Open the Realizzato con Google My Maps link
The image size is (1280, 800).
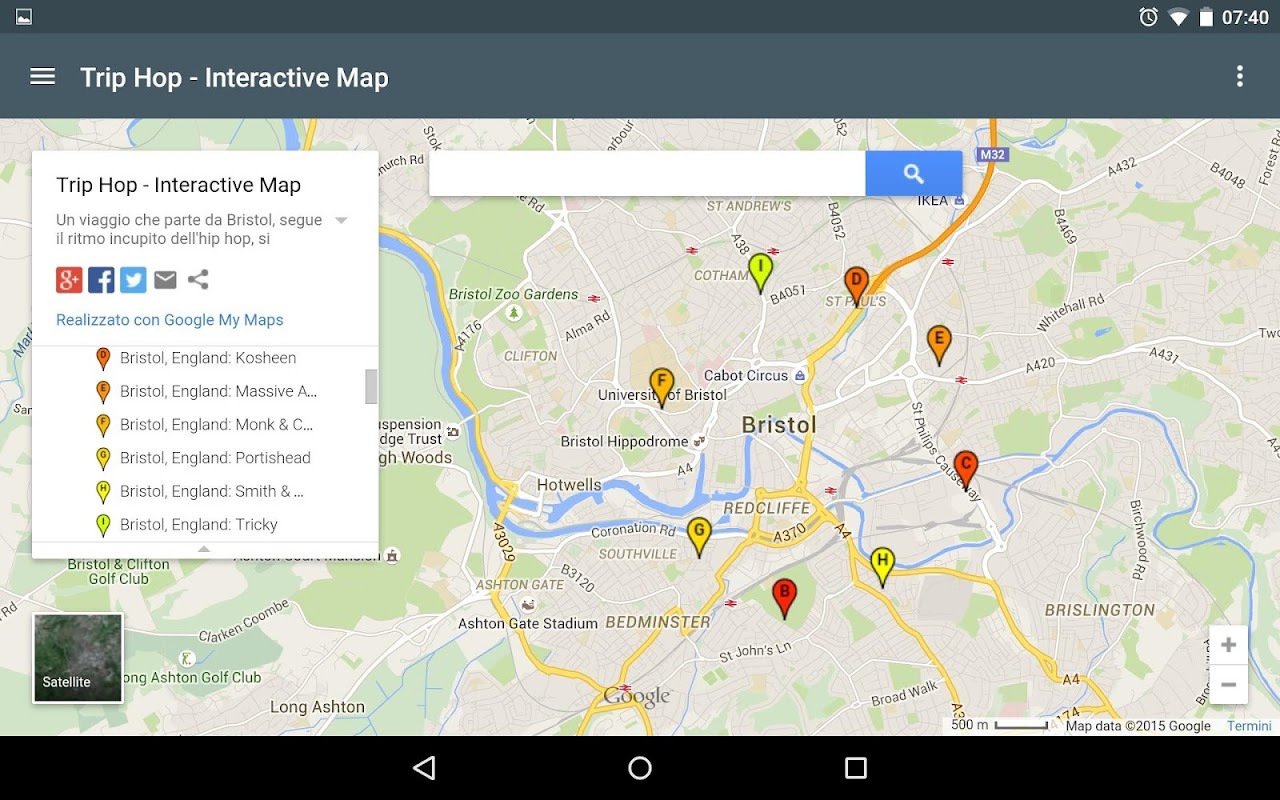(170, 320)
